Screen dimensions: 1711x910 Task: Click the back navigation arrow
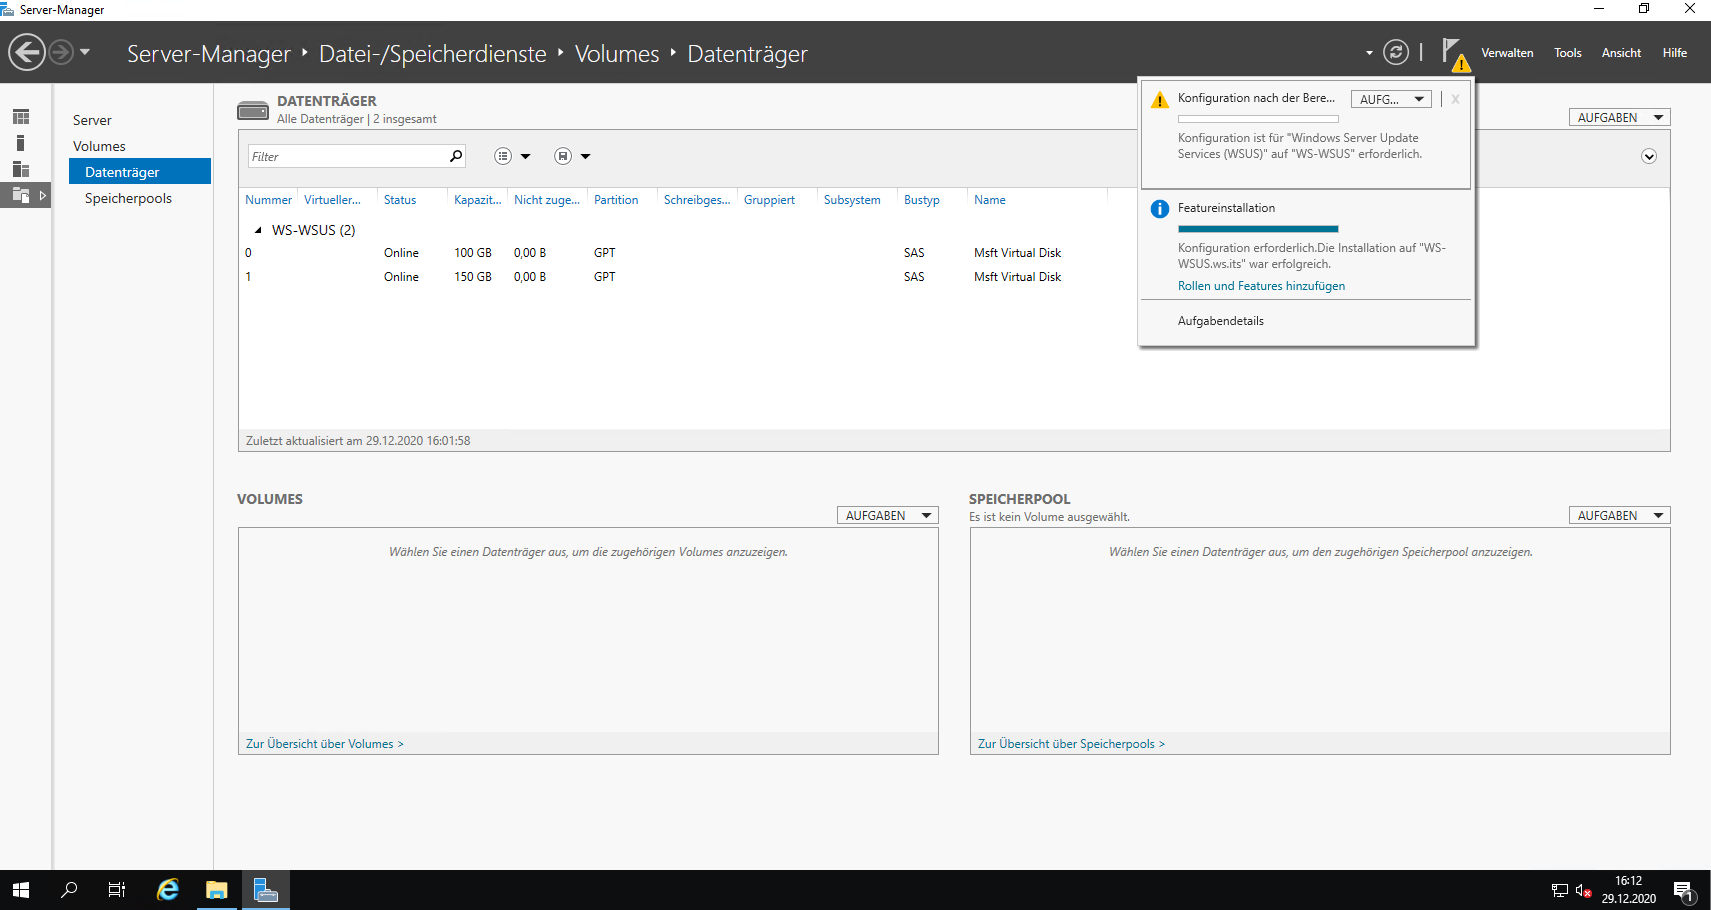[x=27, y=52]
